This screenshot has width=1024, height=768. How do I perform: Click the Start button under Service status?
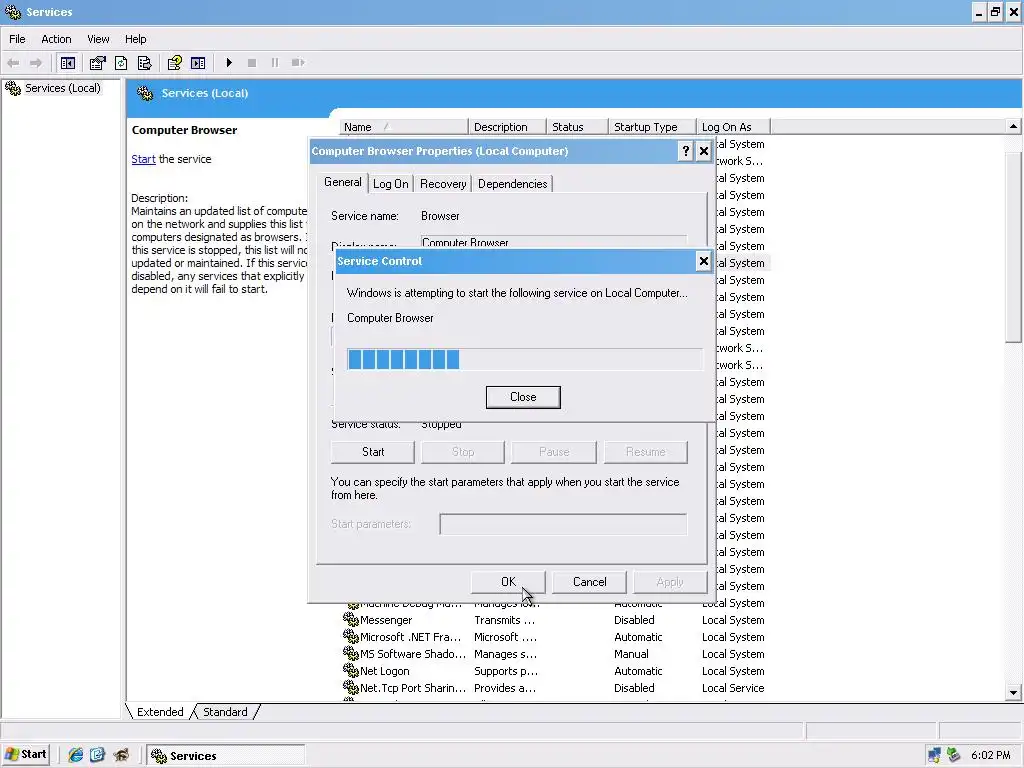pyautogui.click(x=373, y=452)
